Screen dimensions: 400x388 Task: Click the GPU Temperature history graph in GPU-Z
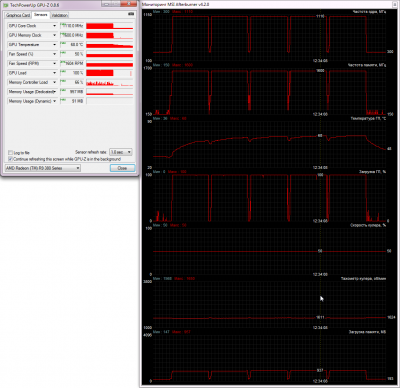110,45
